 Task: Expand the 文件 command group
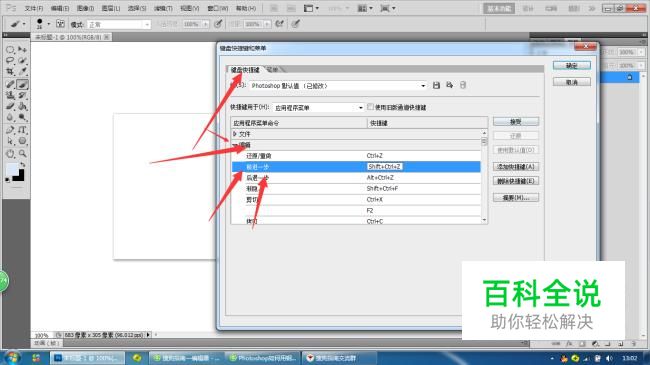(x=235, y=134)
